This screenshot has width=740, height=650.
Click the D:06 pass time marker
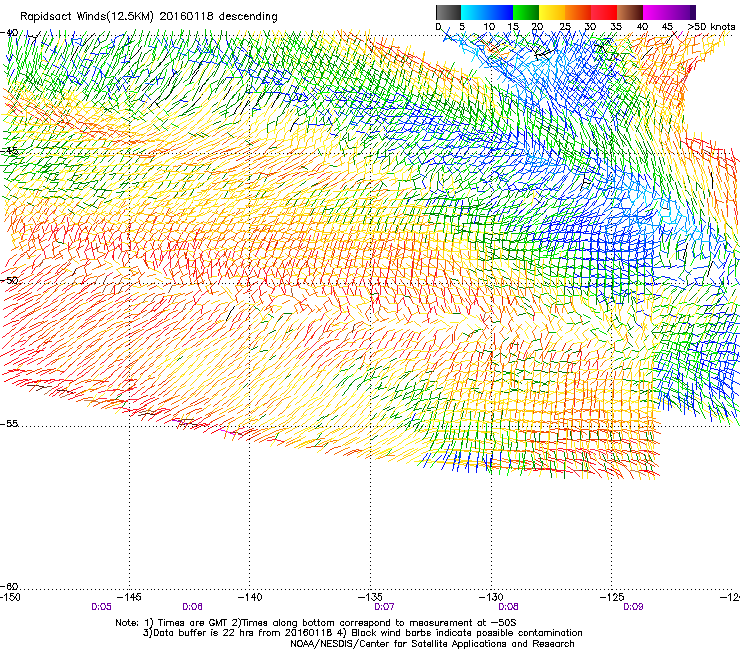(192, 607)
